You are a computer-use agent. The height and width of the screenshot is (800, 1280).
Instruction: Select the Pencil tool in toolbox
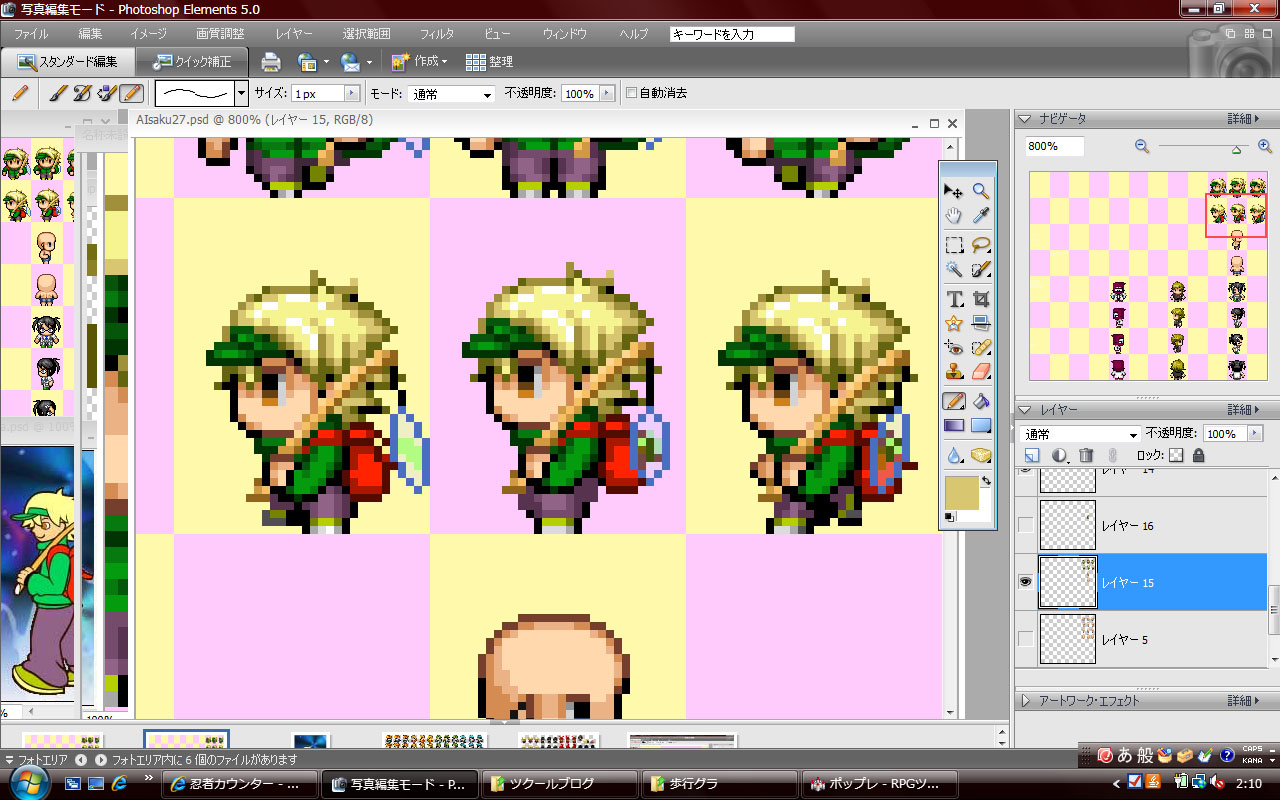(x=954, y=402)
